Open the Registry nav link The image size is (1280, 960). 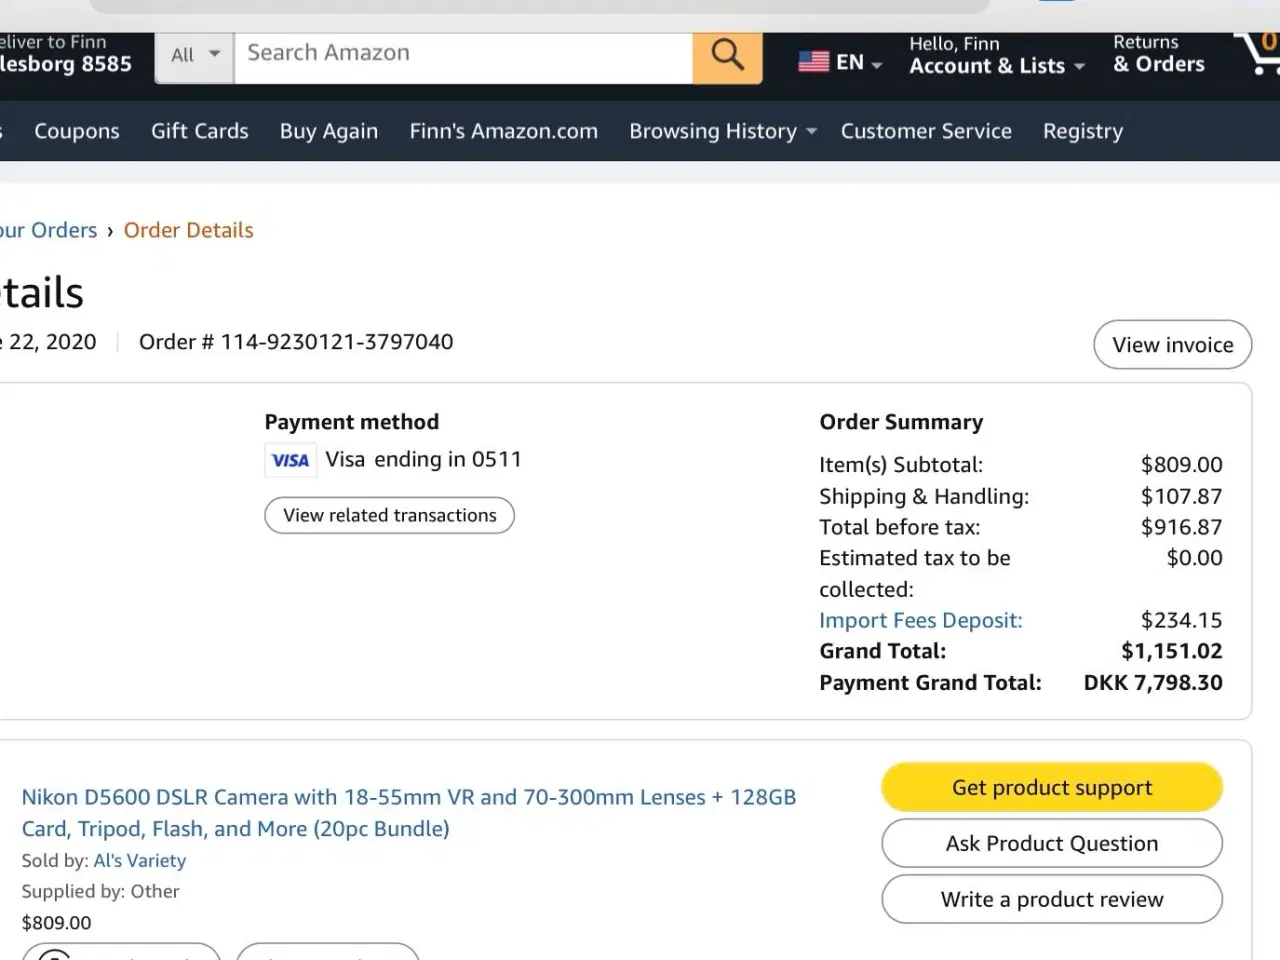point(1083,131)
